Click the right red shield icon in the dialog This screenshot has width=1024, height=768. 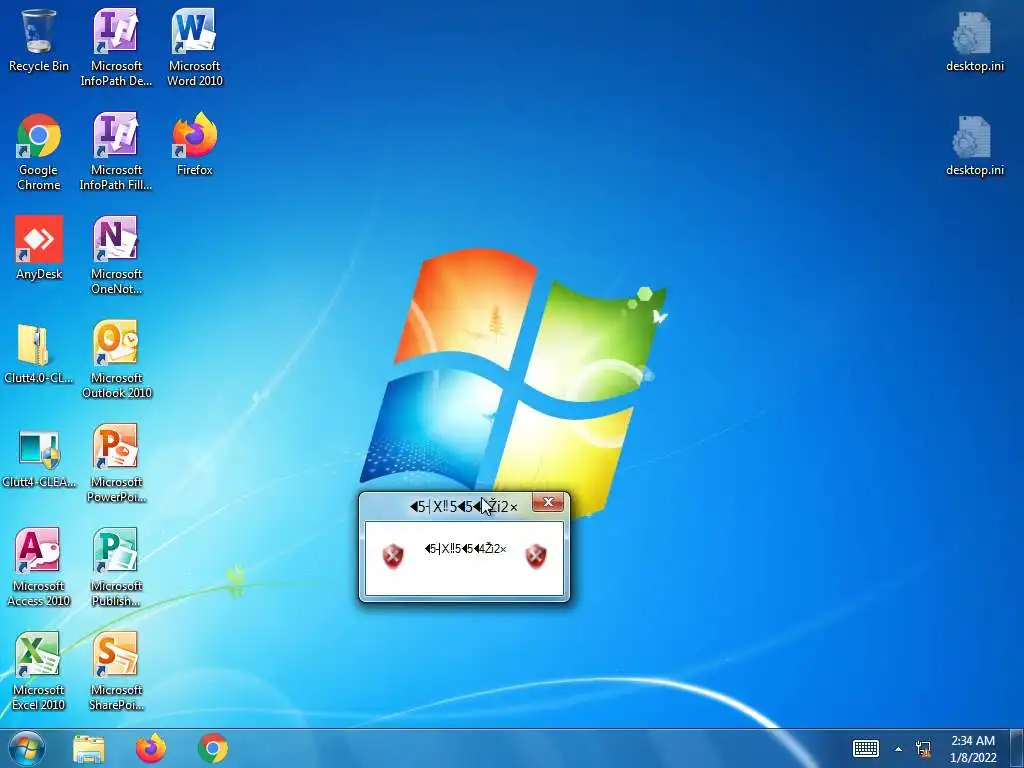coord(536,556)
